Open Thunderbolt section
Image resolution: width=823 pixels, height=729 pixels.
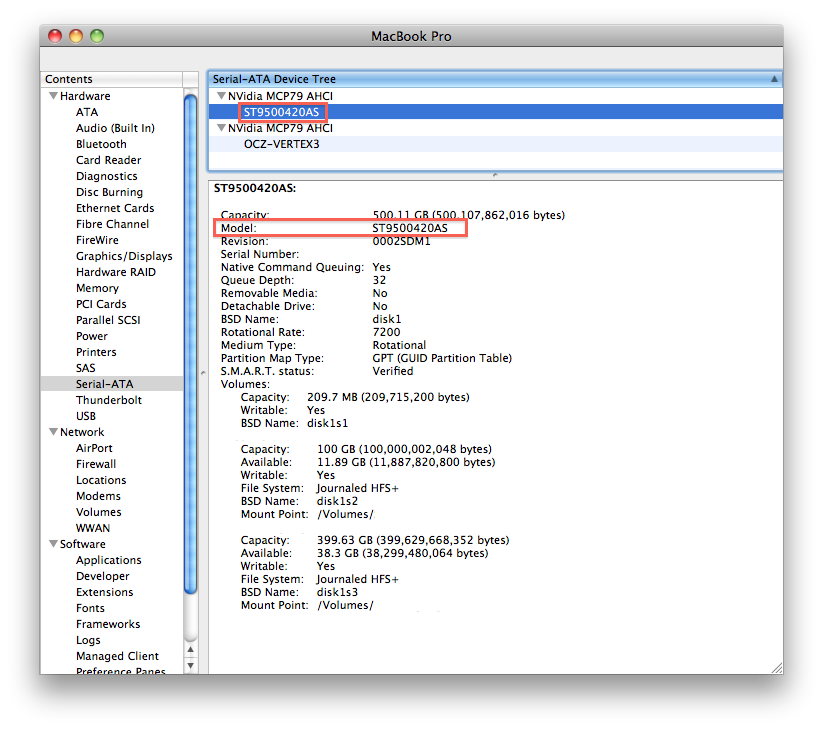pos(109,400)
